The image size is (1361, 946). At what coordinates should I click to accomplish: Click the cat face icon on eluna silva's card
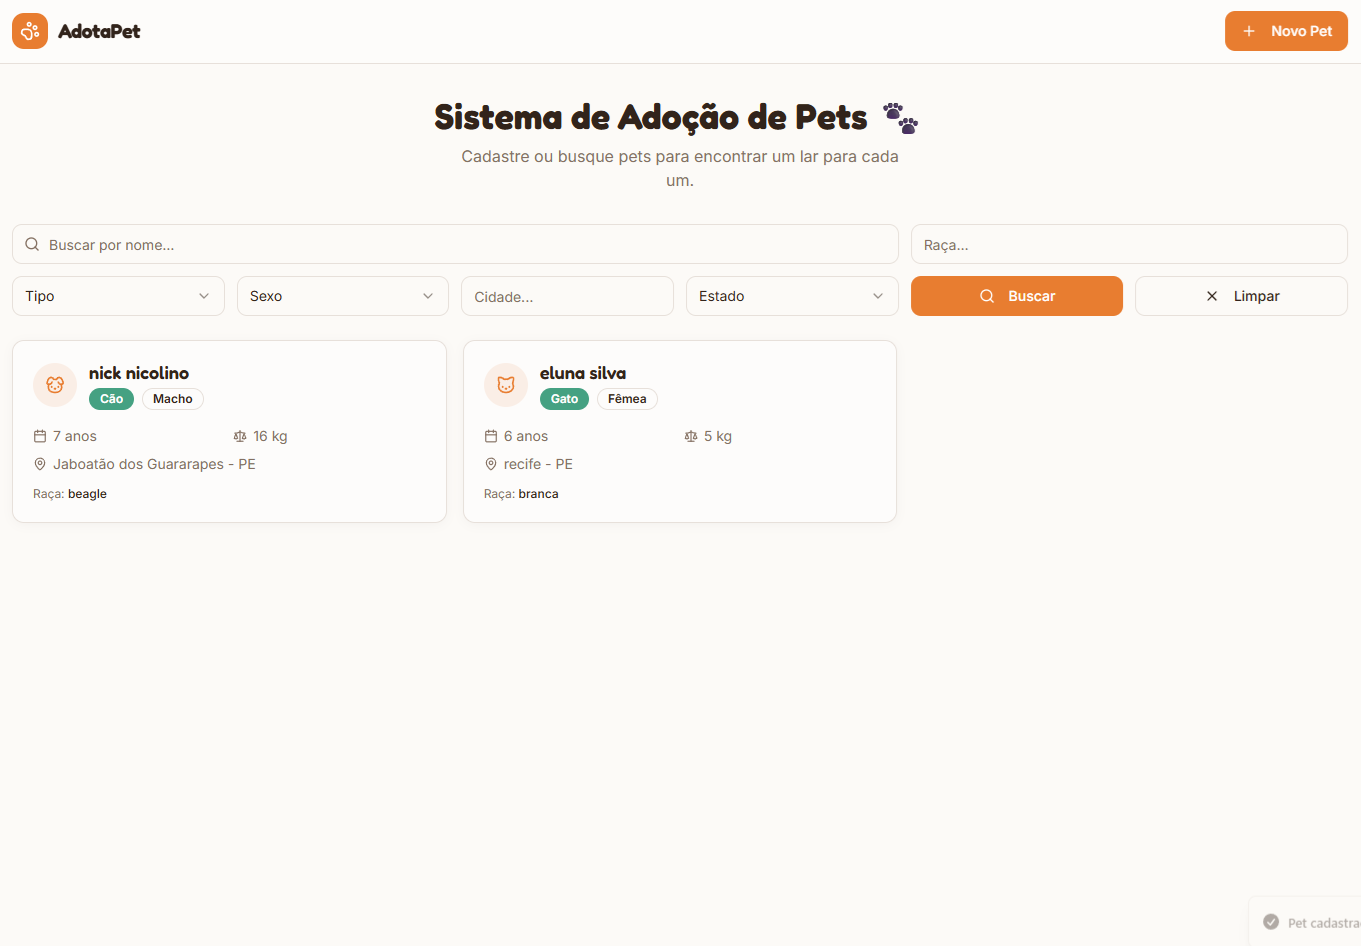(x=505, y=385)
